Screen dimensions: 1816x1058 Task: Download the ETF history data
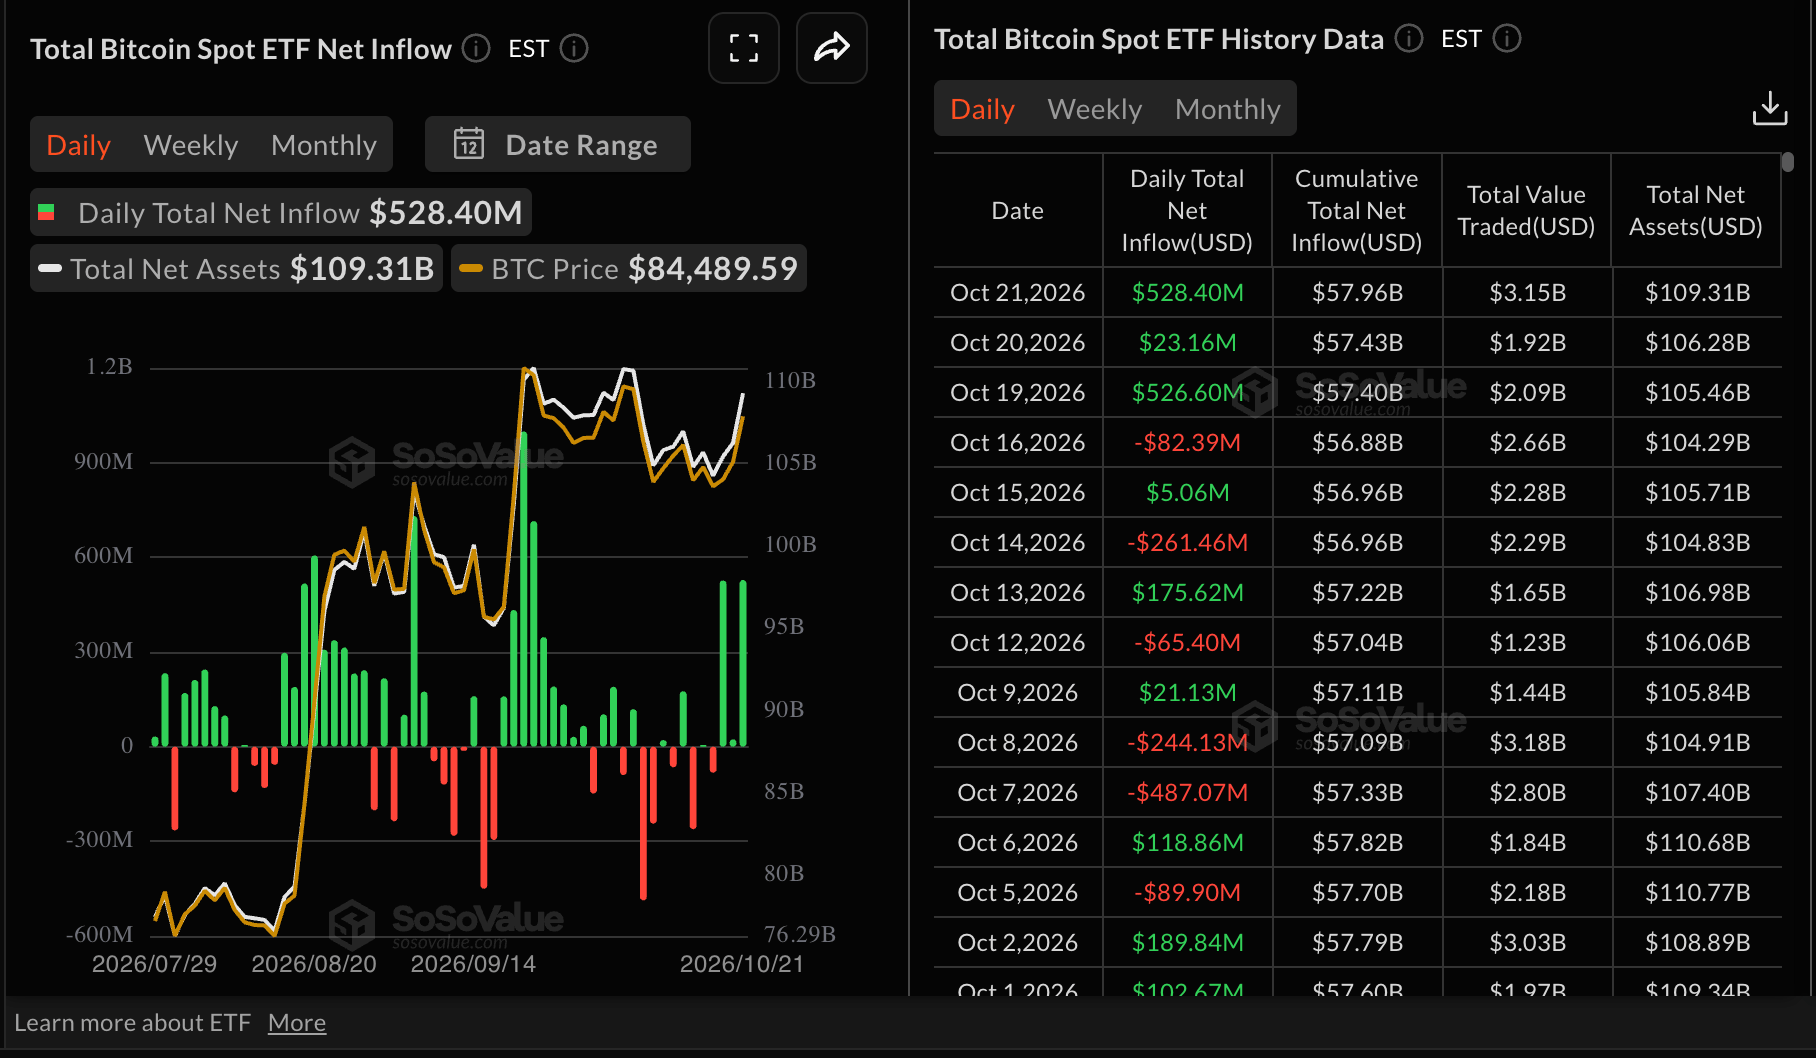1769,108
